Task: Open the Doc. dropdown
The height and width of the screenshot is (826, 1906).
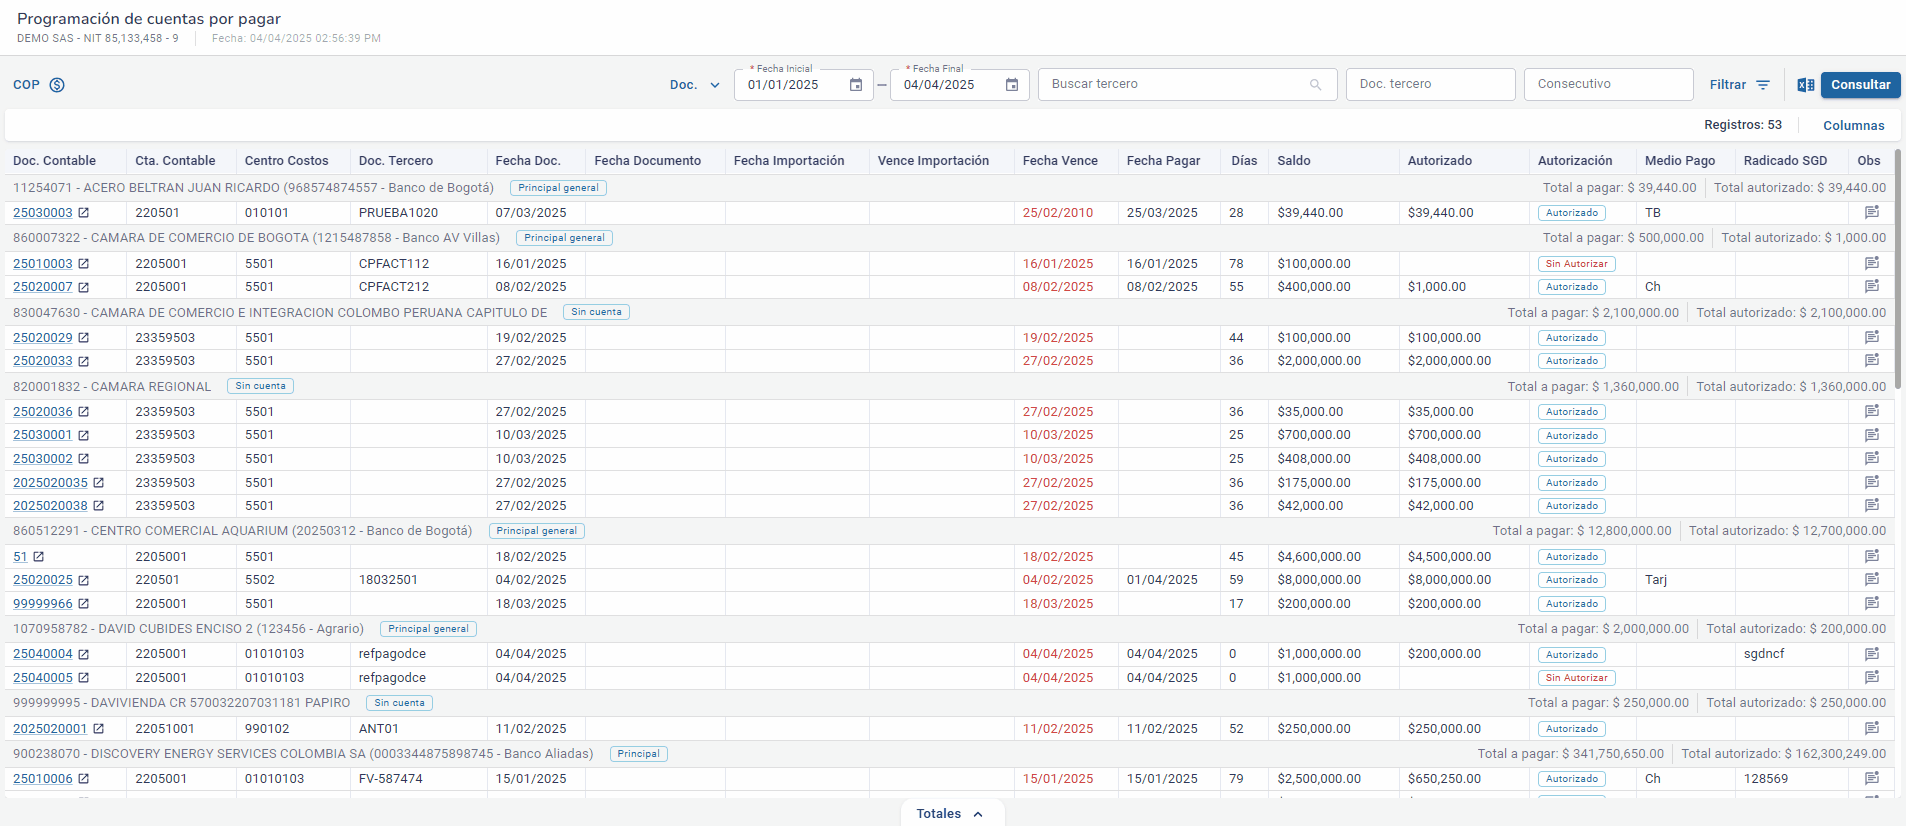Action: tap(695, 85)
